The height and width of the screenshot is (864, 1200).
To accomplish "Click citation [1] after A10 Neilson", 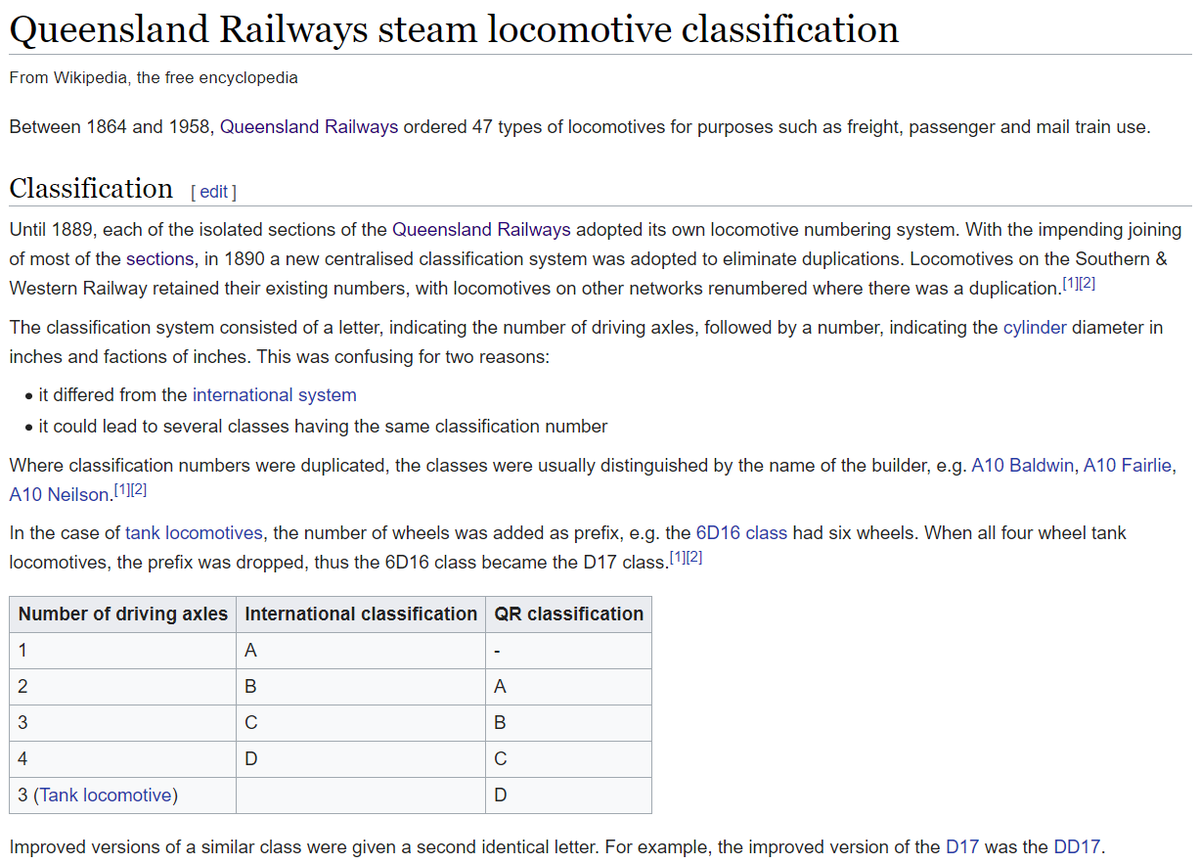I will point(123,490).
